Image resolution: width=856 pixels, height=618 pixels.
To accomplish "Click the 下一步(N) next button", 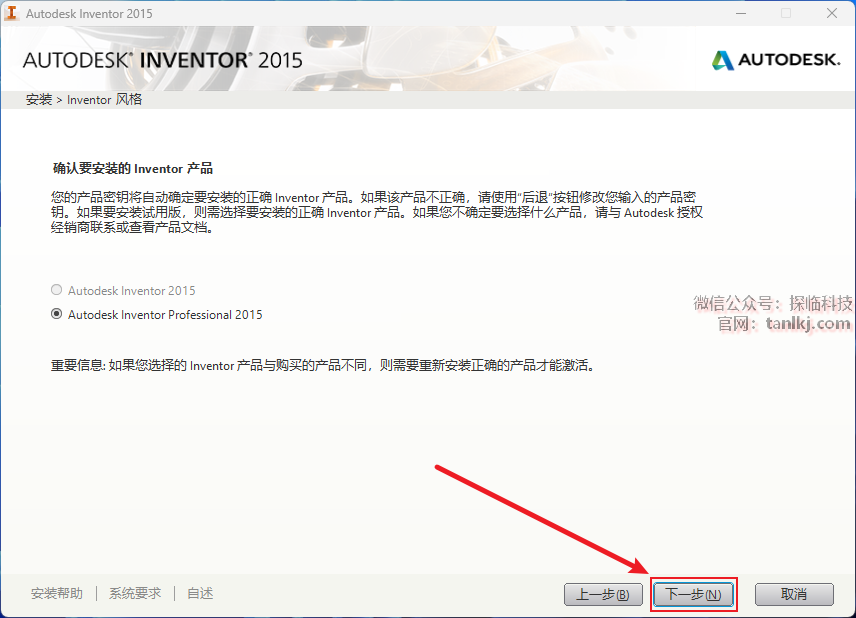I will (693, 594).
